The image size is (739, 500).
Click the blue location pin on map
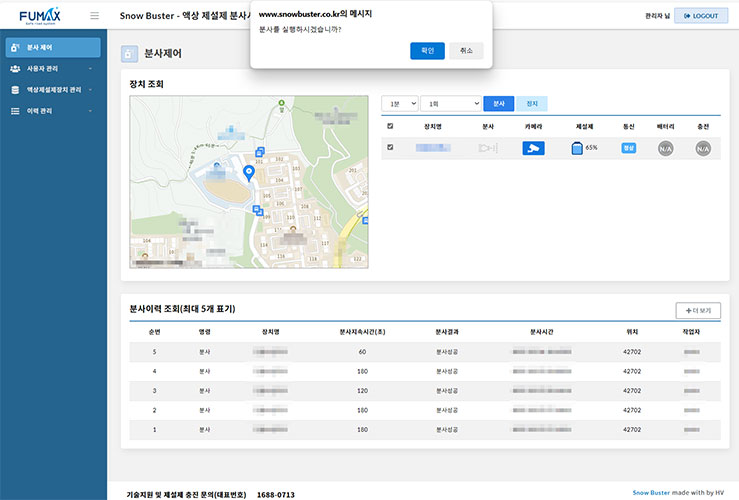point(249,173)
